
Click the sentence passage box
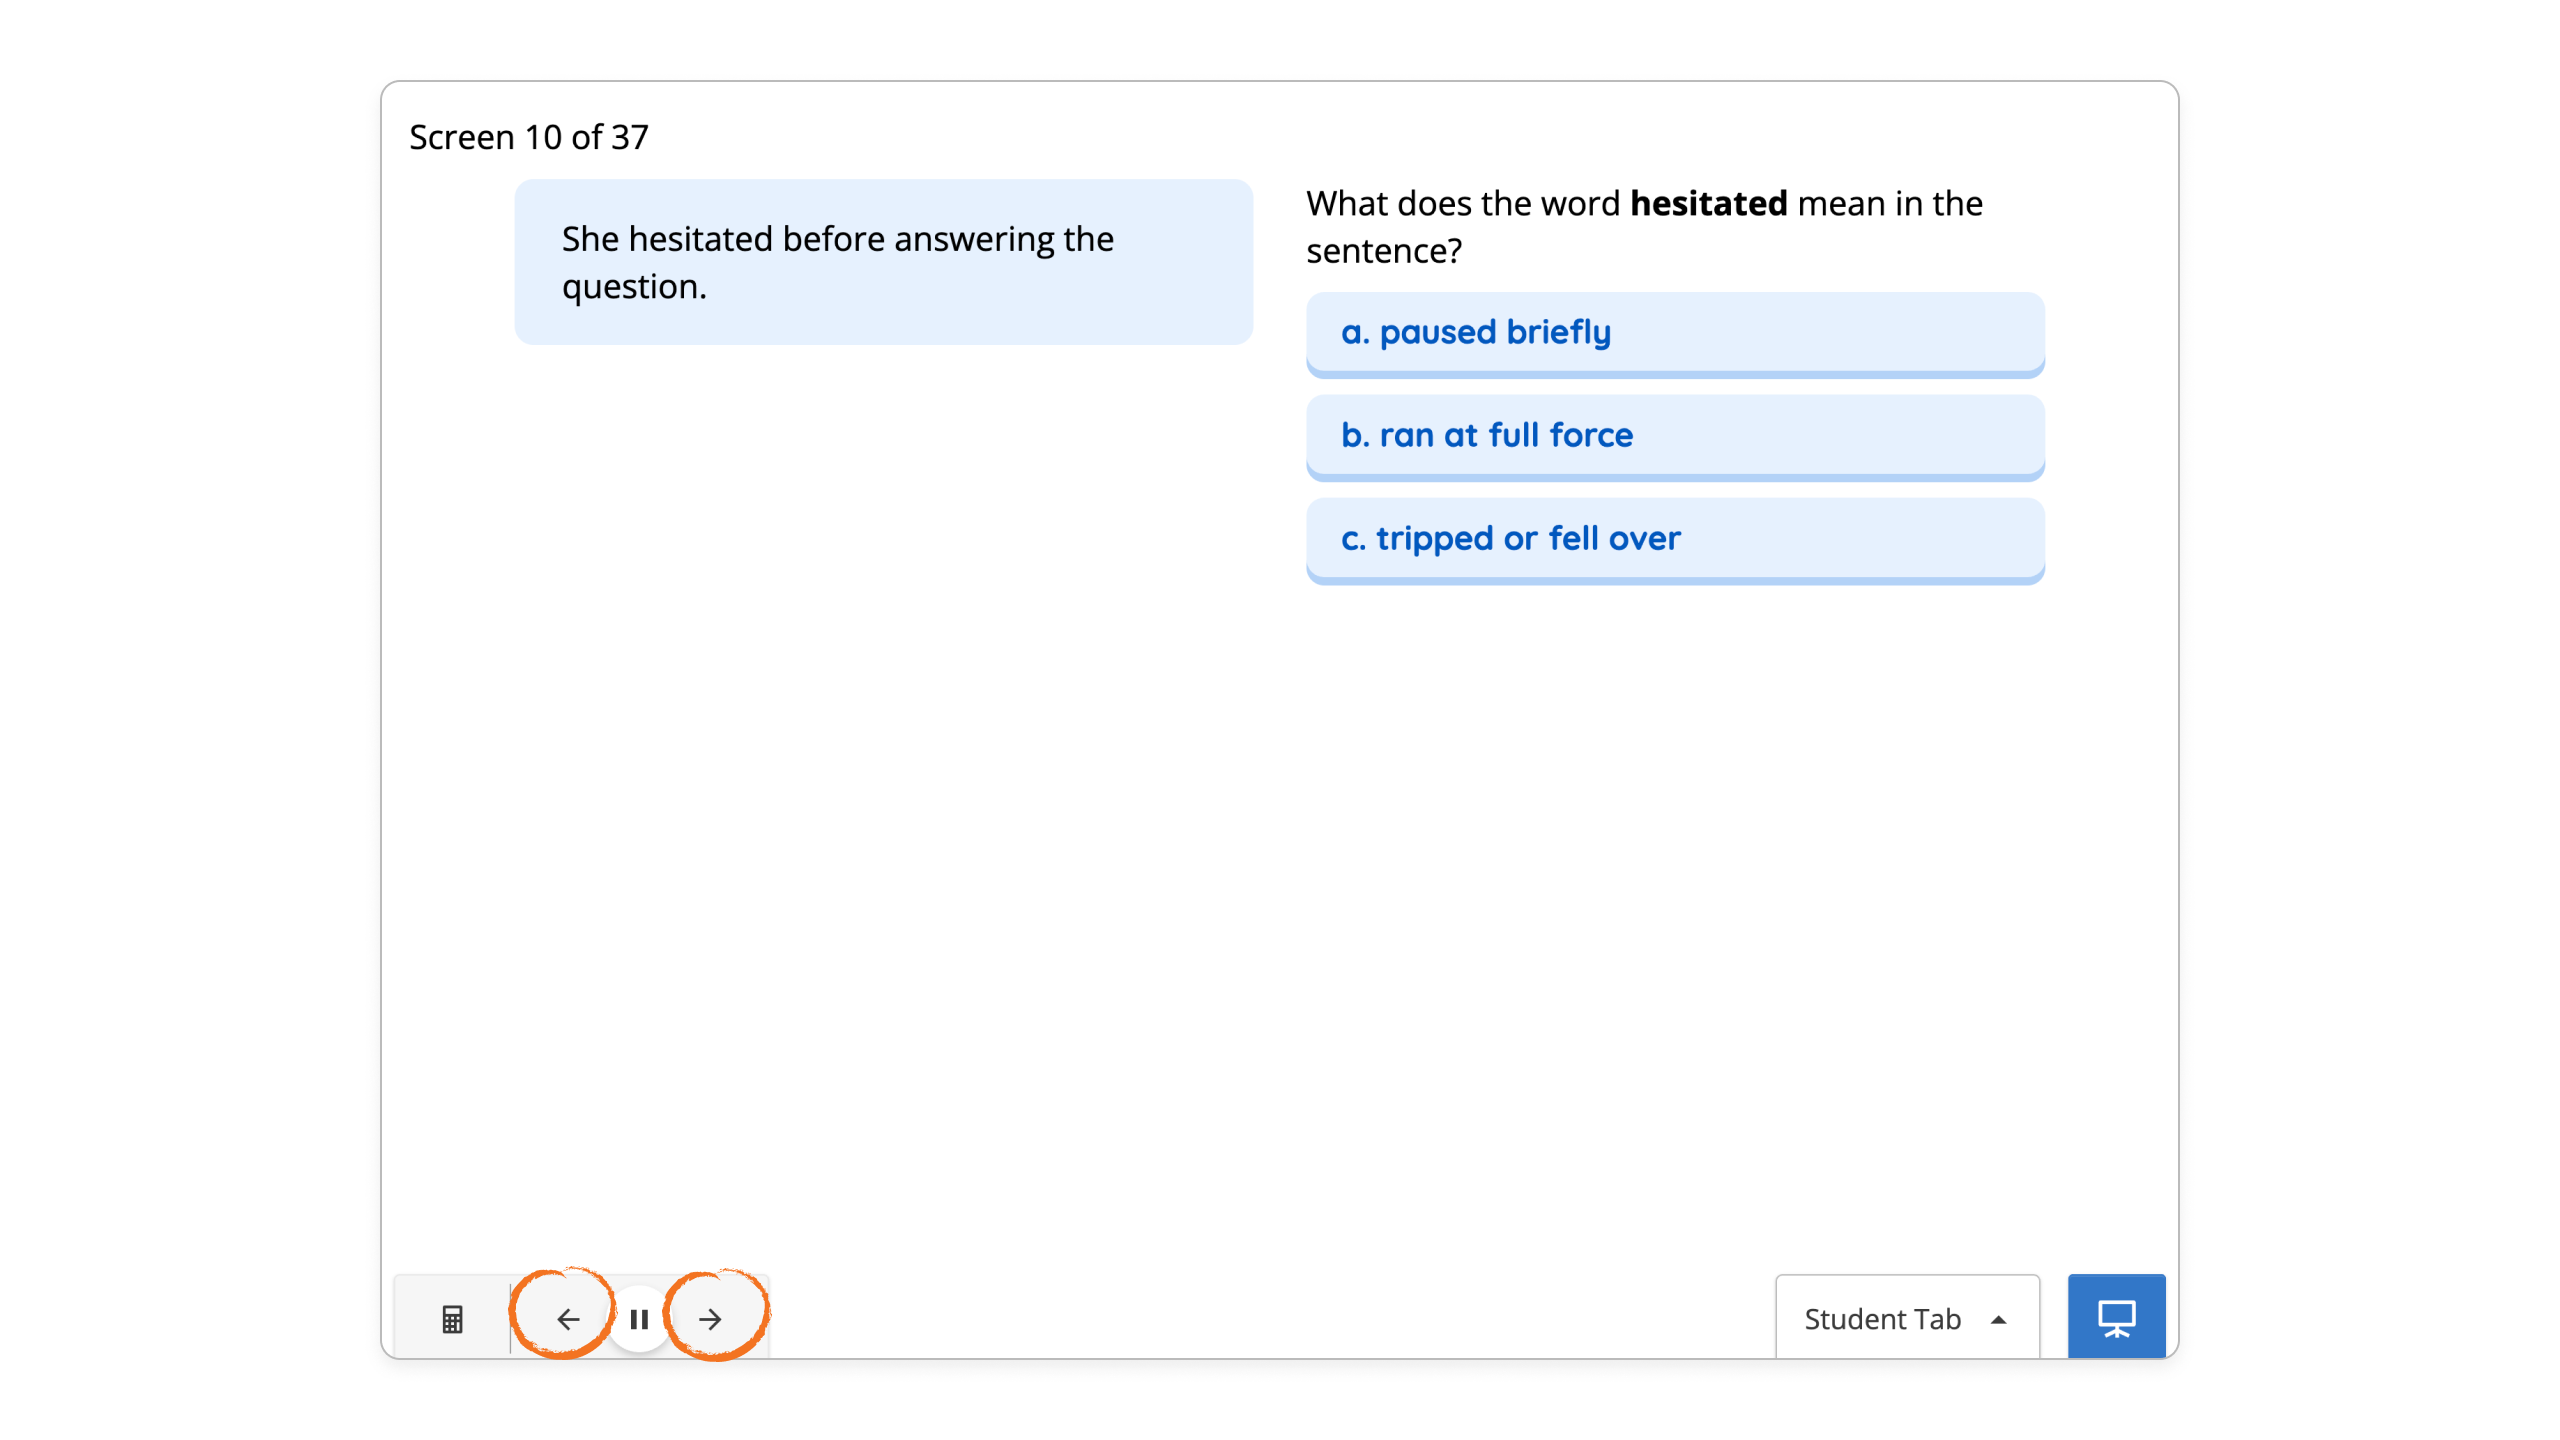point(883,262)
